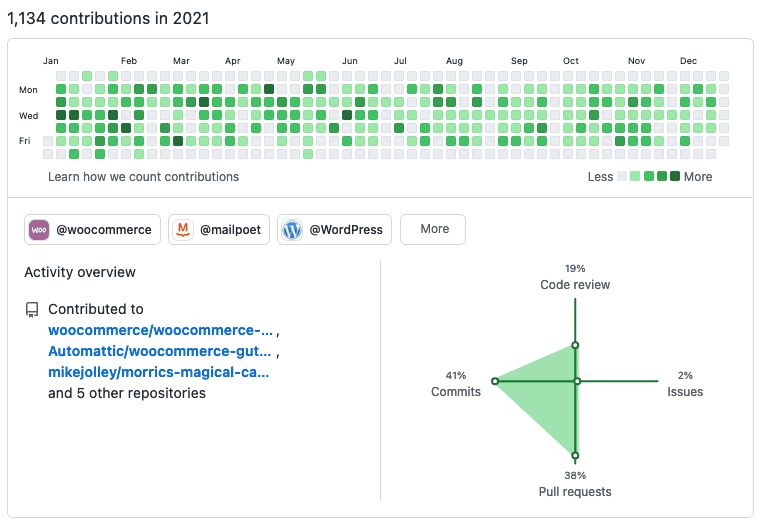This screenshot has width=761, height=524.
Task: Click the Code review chart label
Action: [575, 285]
